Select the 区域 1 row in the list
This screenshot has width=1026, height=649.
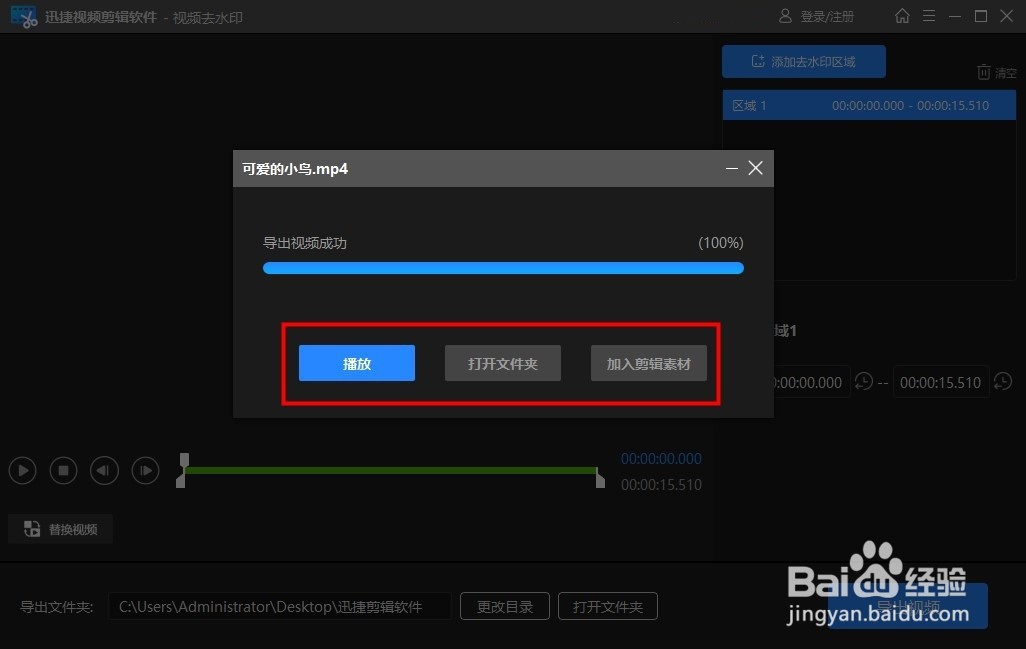pos(869,105)
